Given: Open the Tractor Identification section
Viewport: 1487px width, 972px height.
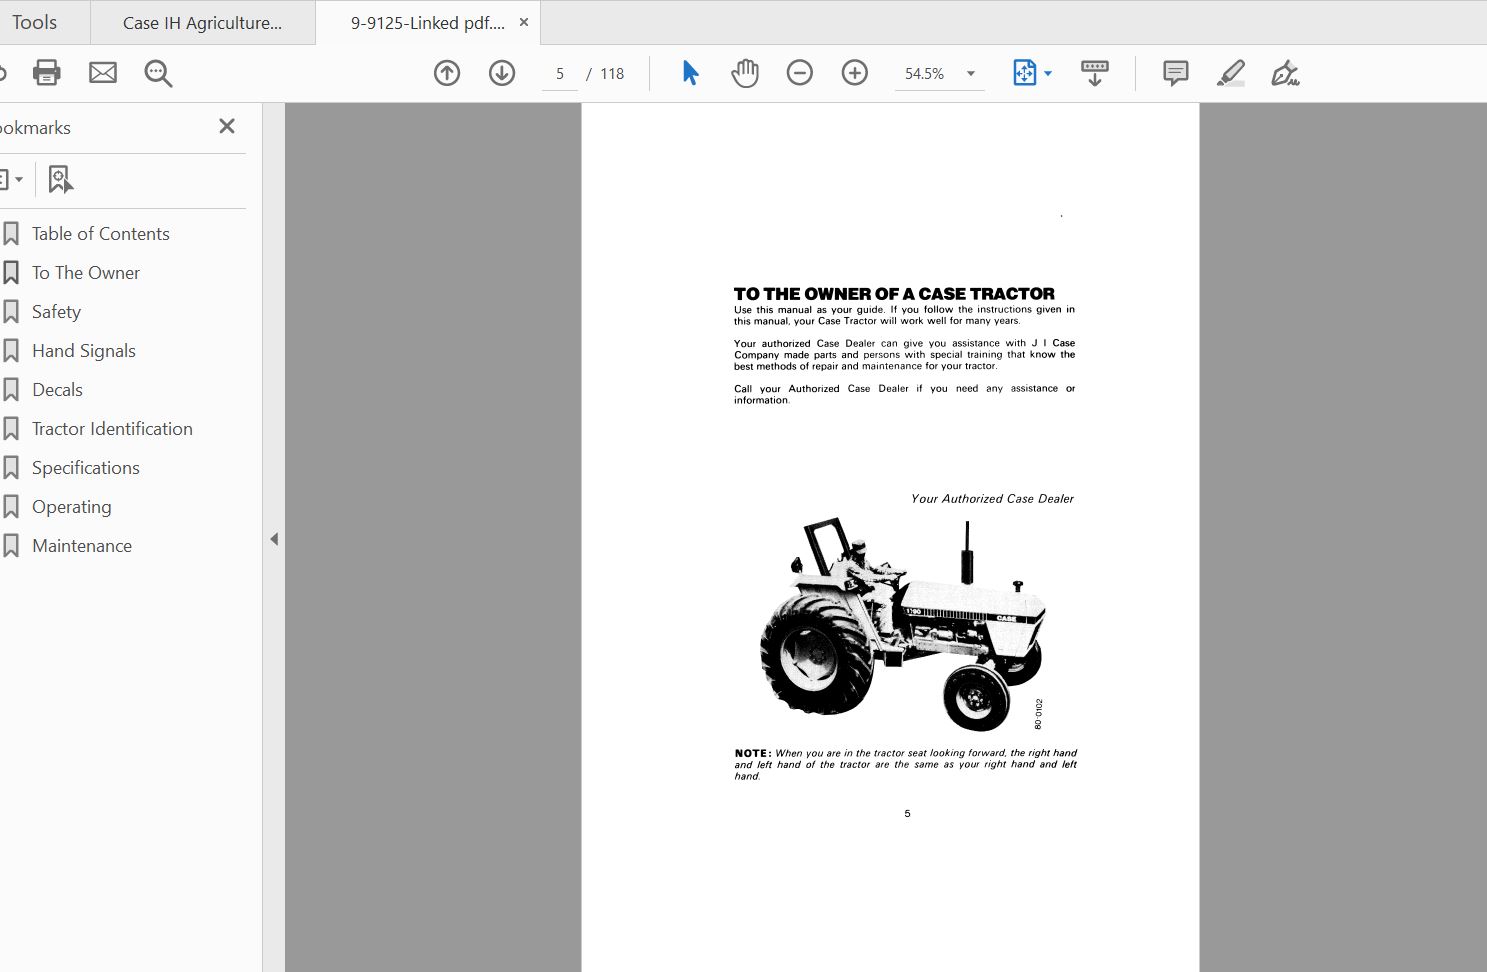Looking at the screenshot, I should coord(112,428).
